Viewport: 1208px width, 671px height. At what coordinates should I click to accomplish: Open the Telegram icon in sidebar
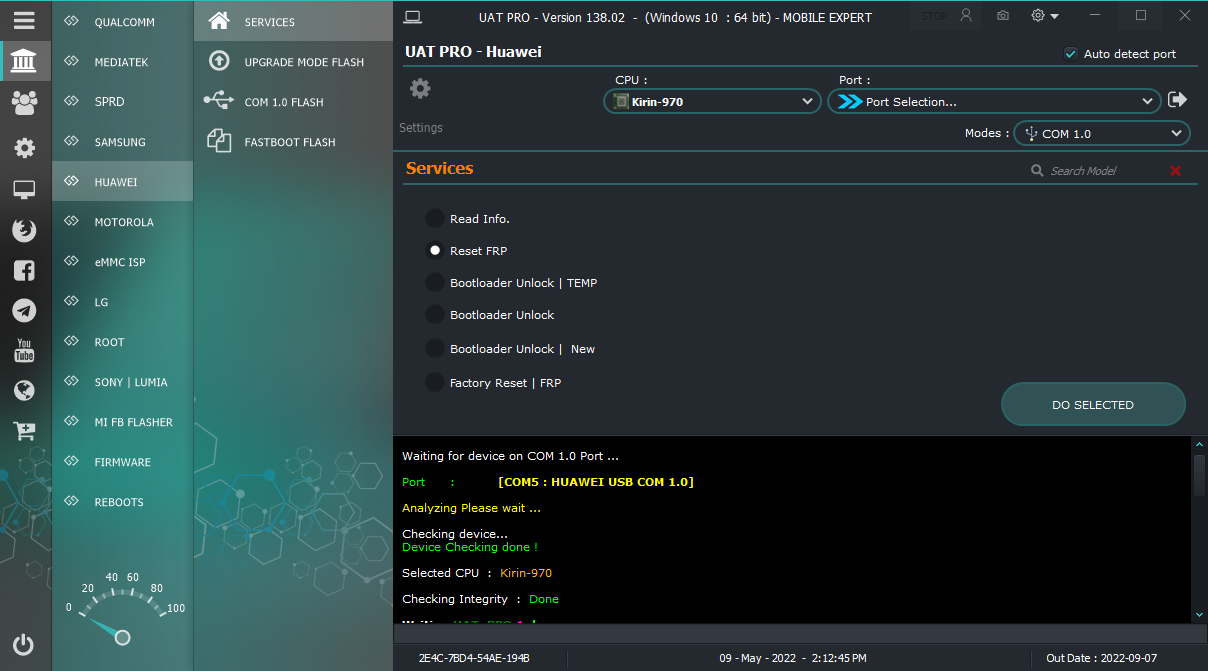click(24, 310)
